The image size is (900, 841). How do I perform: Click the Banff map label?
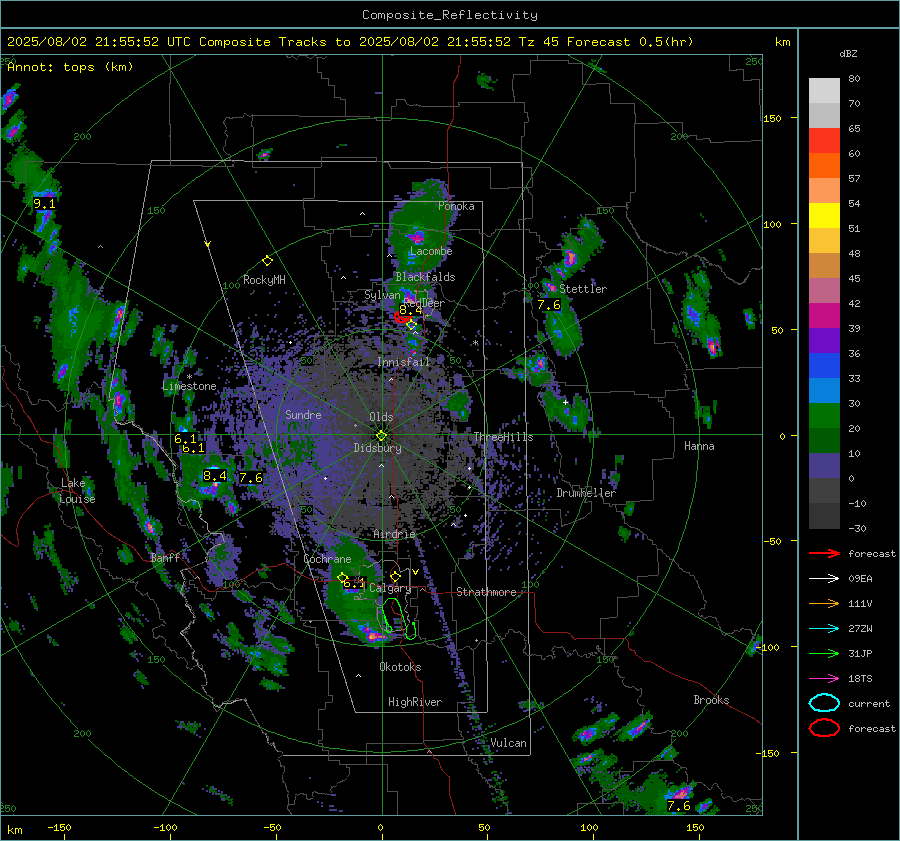point(165,557)
